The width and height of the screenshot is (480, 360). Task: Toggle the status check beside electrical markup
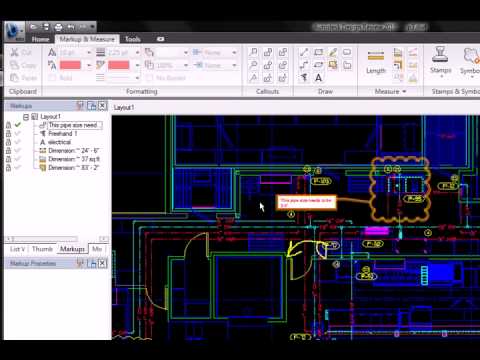pyautogui.click(x=18, y=142)
